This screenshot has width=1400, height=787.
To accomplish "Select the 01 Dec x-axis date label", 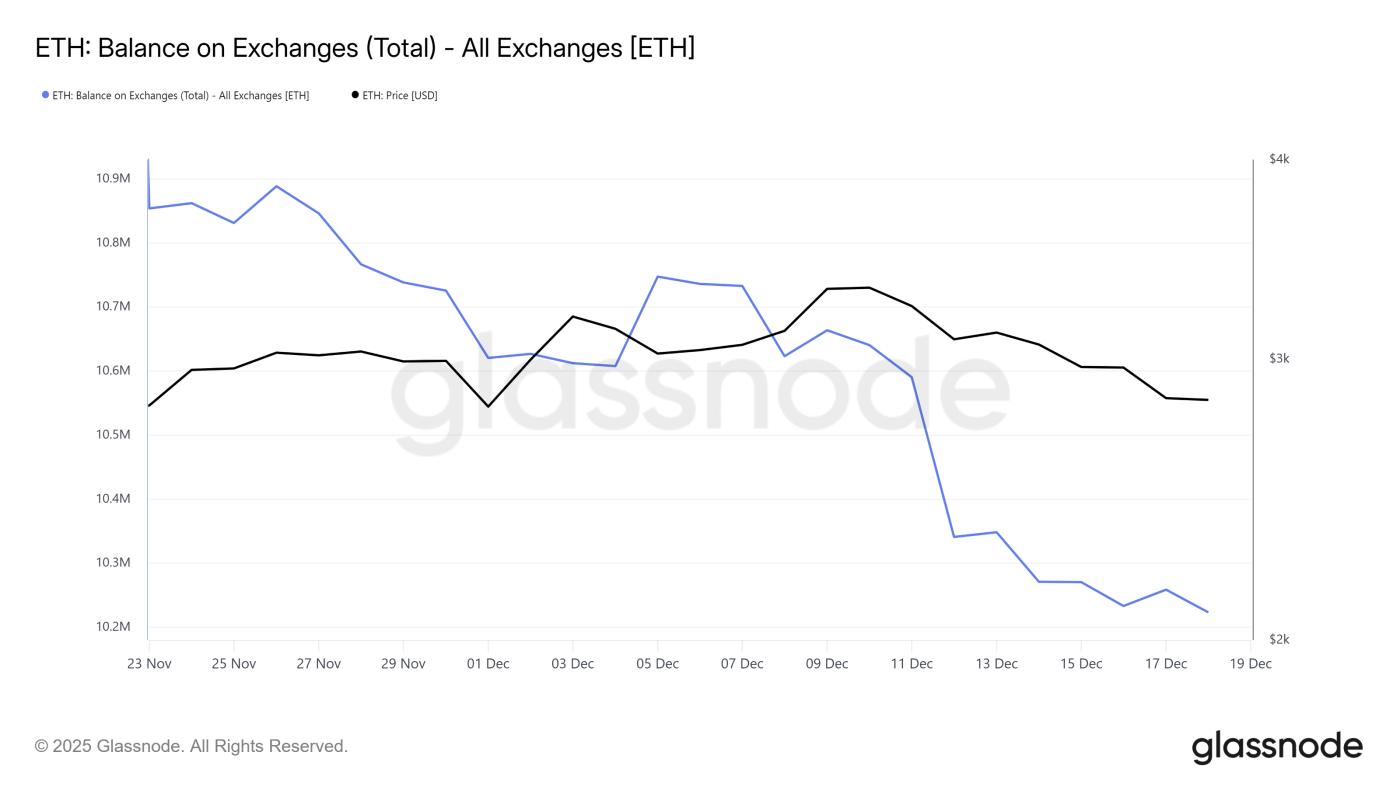I will (x=488, y=663).
